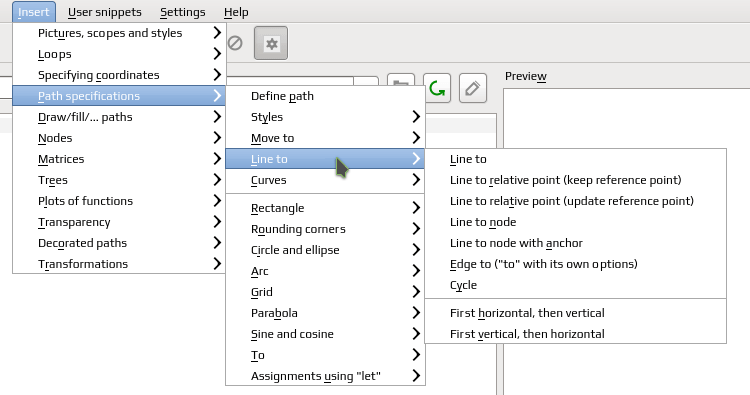This screenshot has width=750, height=395.
Task: Open the Parabola submenu
Action: [x=325, y=313]
